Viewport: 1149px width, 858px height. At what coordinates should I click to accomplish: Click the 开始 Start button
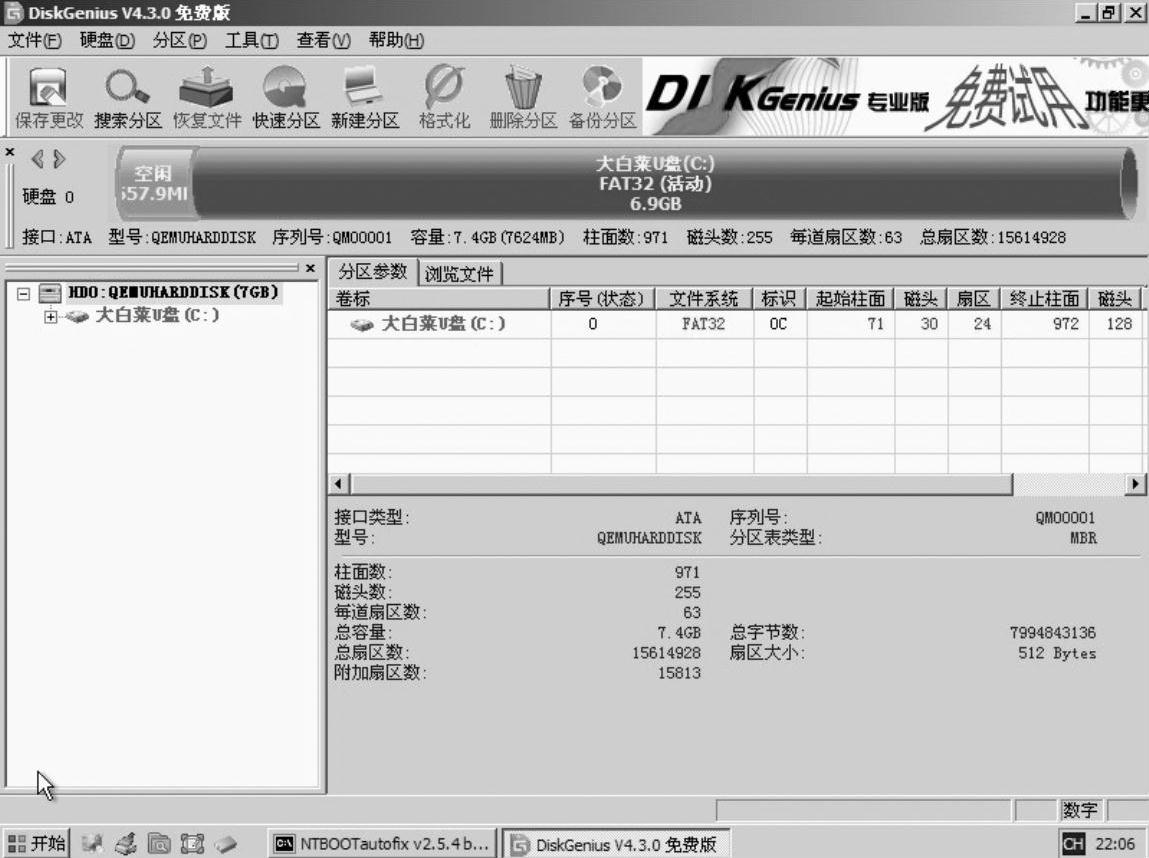point(37,843)
